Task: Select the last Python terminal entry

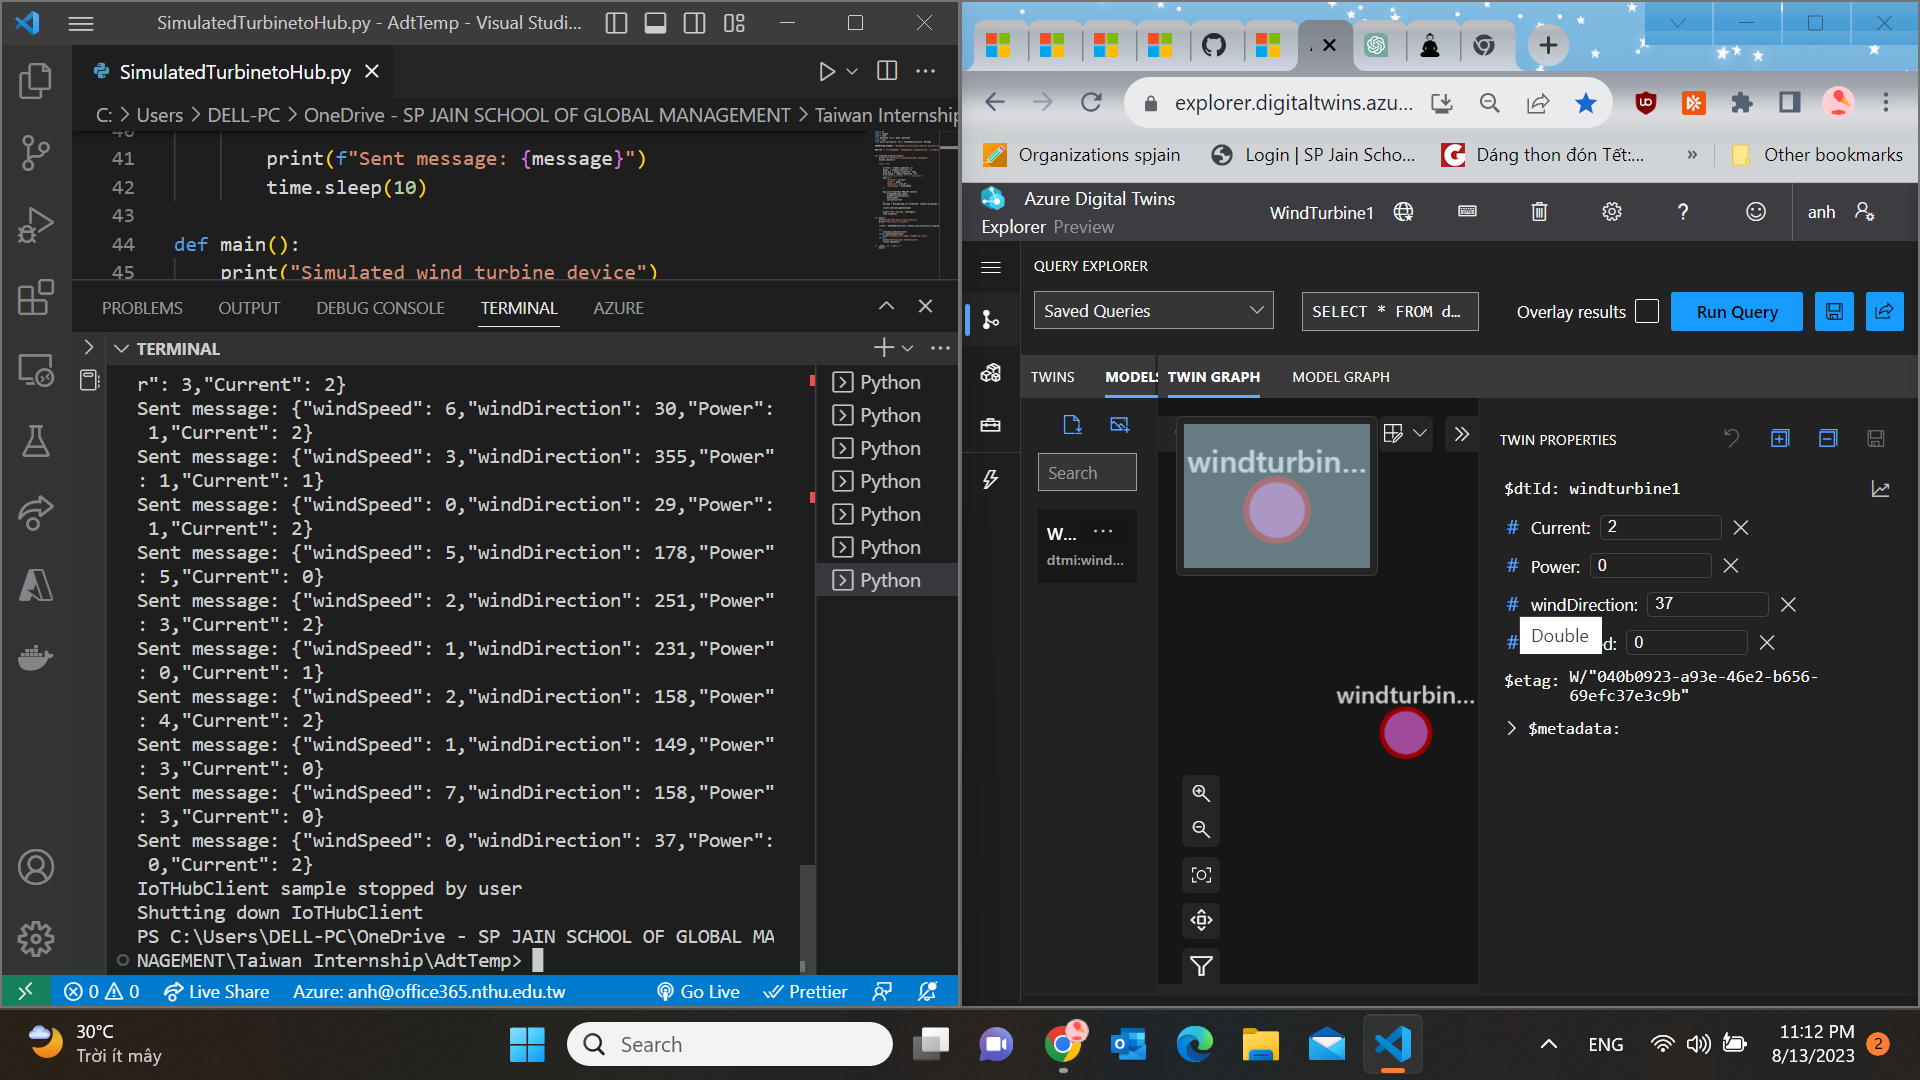Action: click(886, 580)
